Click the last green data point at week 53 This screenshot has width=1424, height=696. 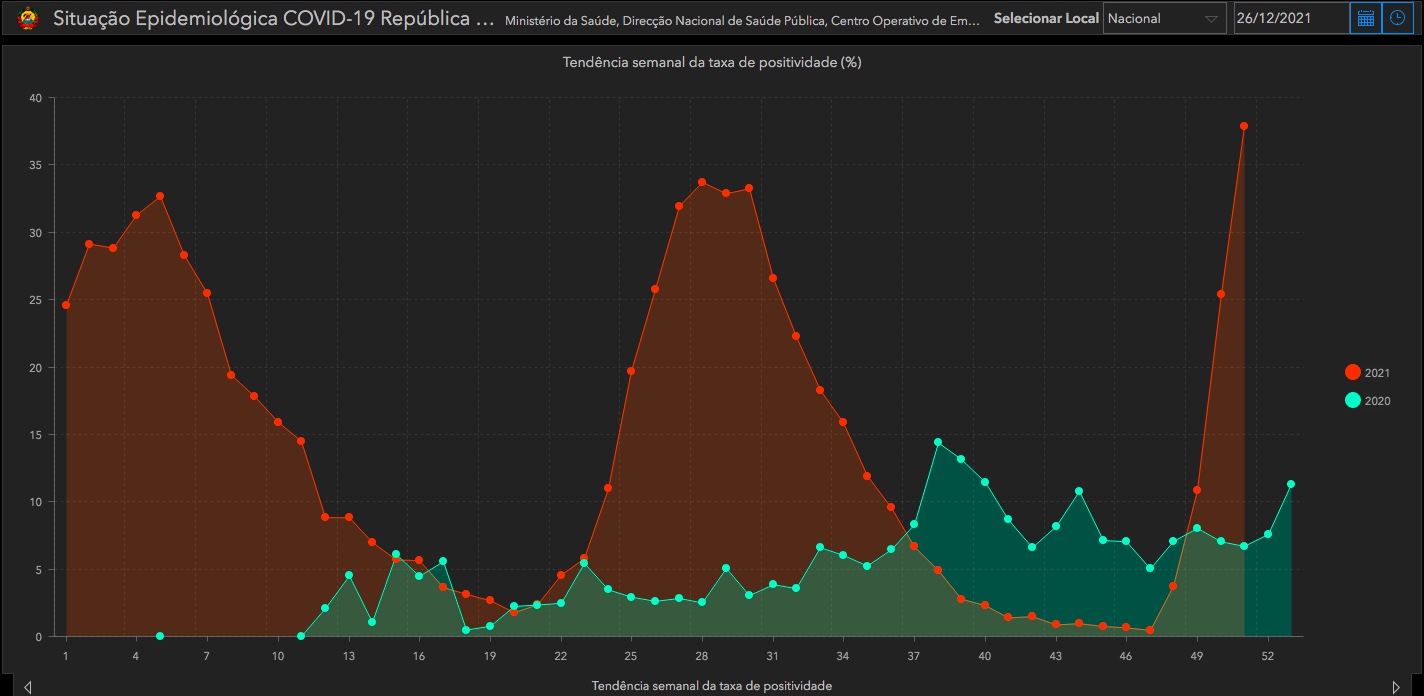click(1291, 484)
